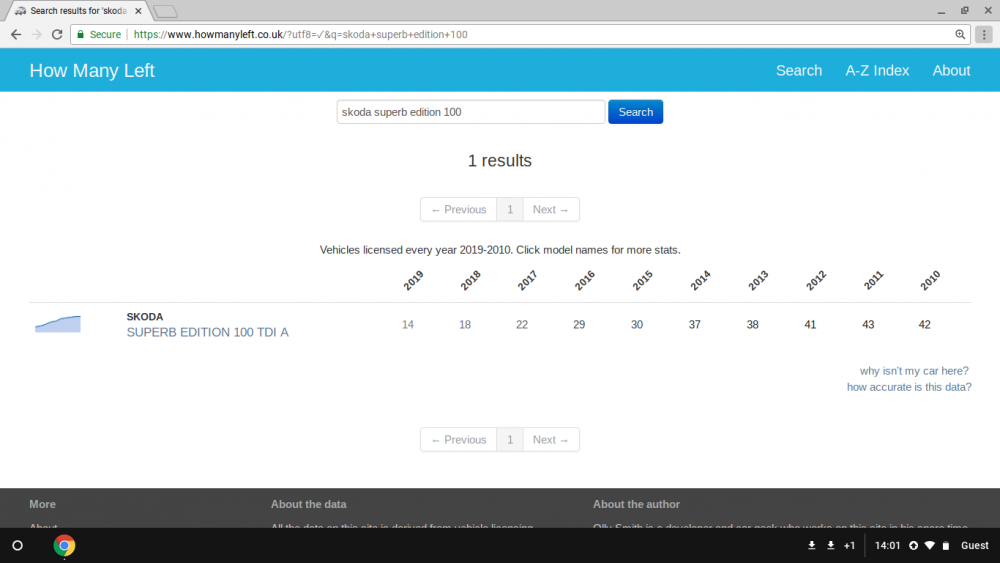Open the 14:01 clock status area

pos(887,546)
